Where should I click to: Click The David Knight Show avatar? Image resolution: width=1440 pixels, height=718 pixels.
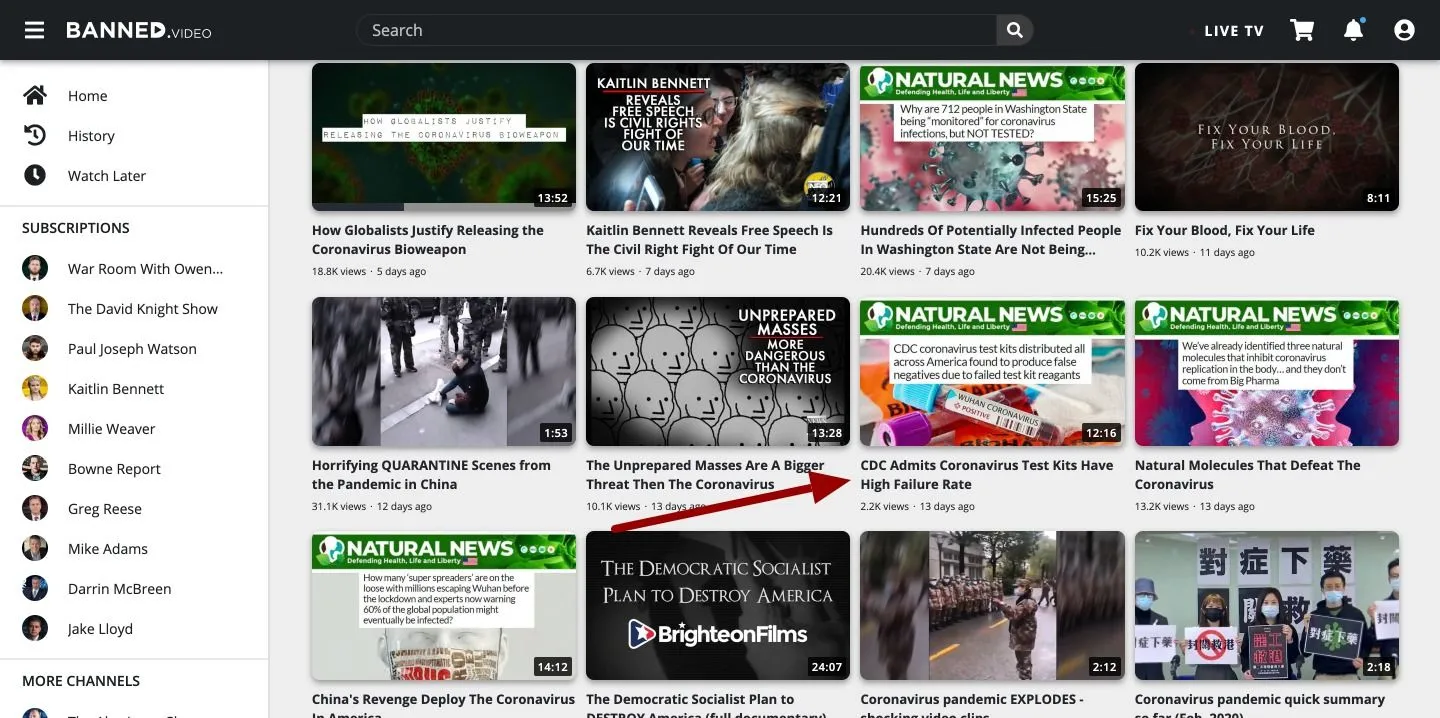coord(35,308)
